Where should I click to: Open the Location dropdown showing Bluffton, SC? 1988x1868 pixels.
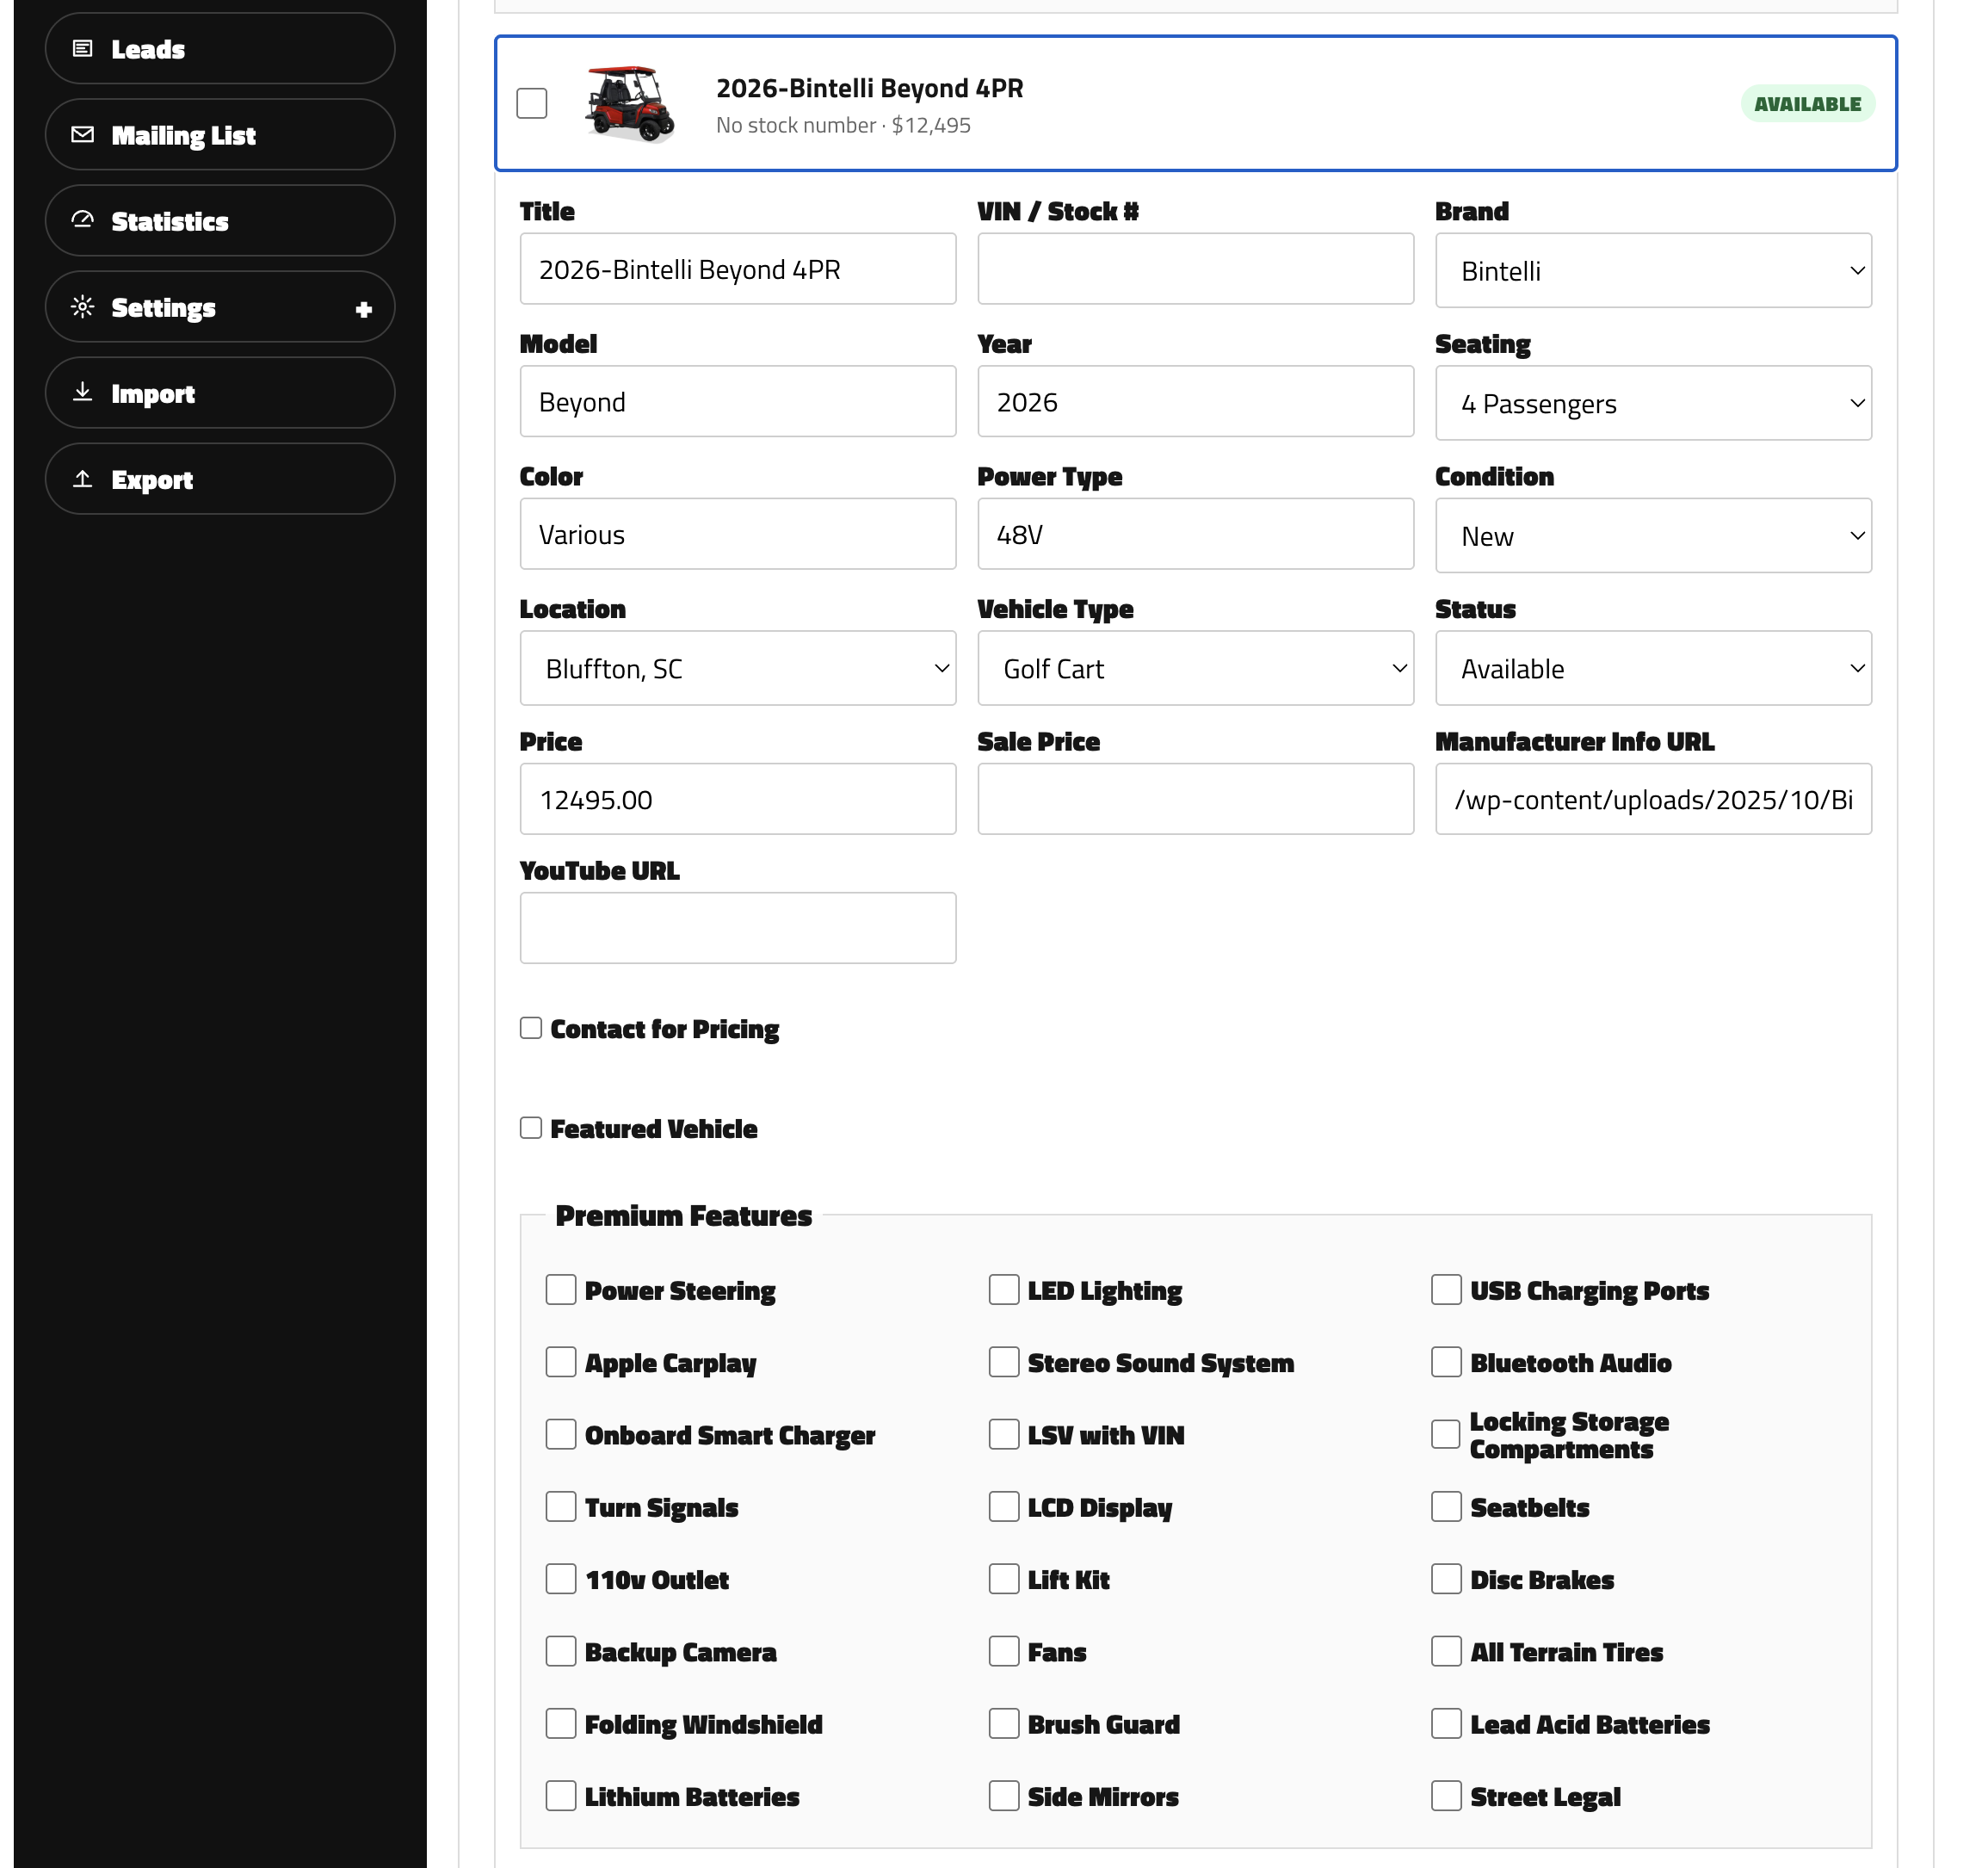pos(737,668)
